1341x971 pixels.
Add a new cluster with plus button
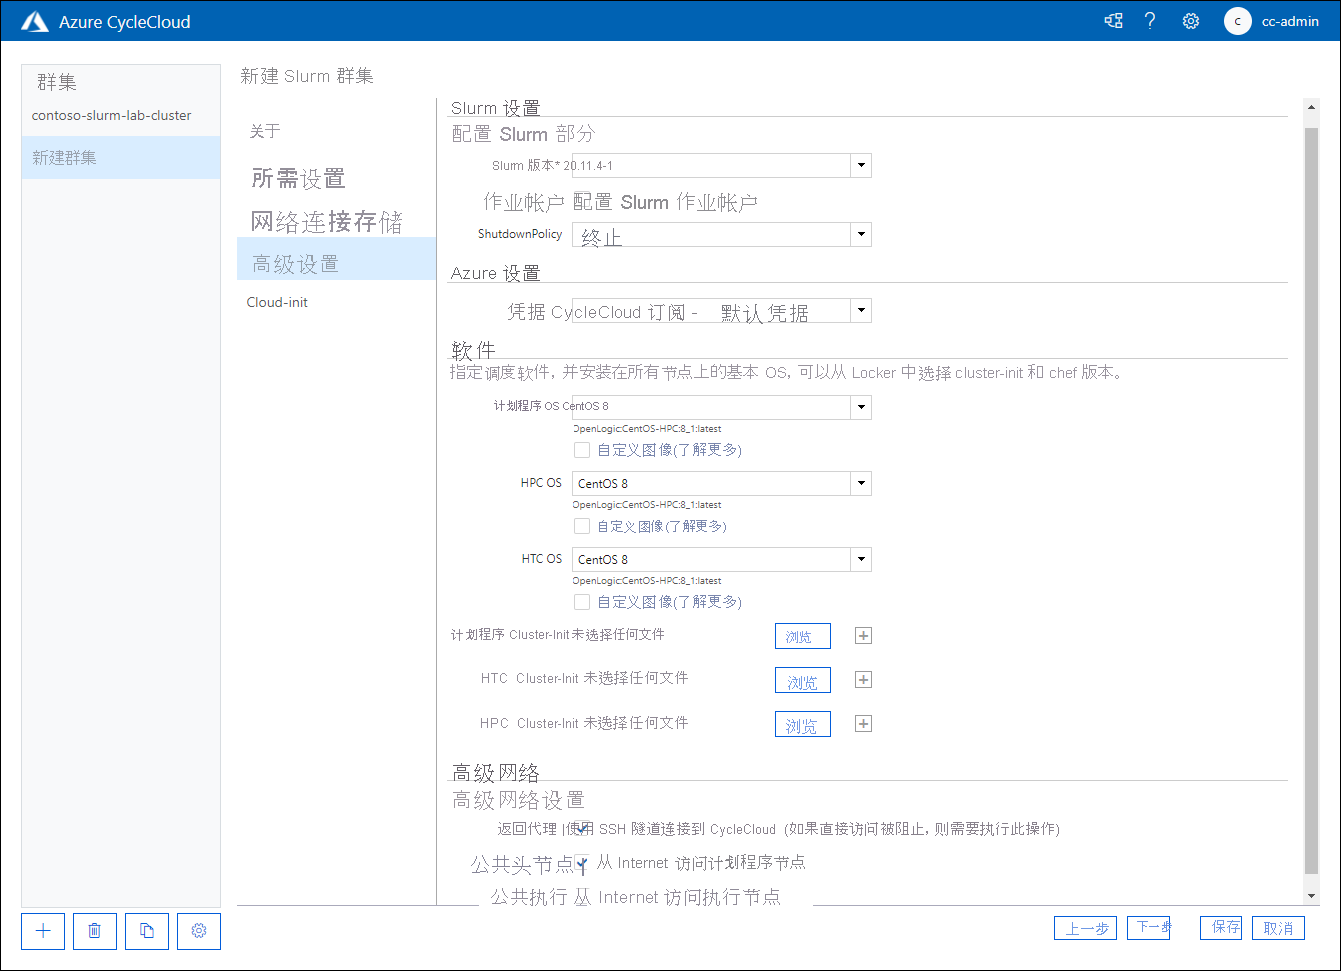point(43,931)
